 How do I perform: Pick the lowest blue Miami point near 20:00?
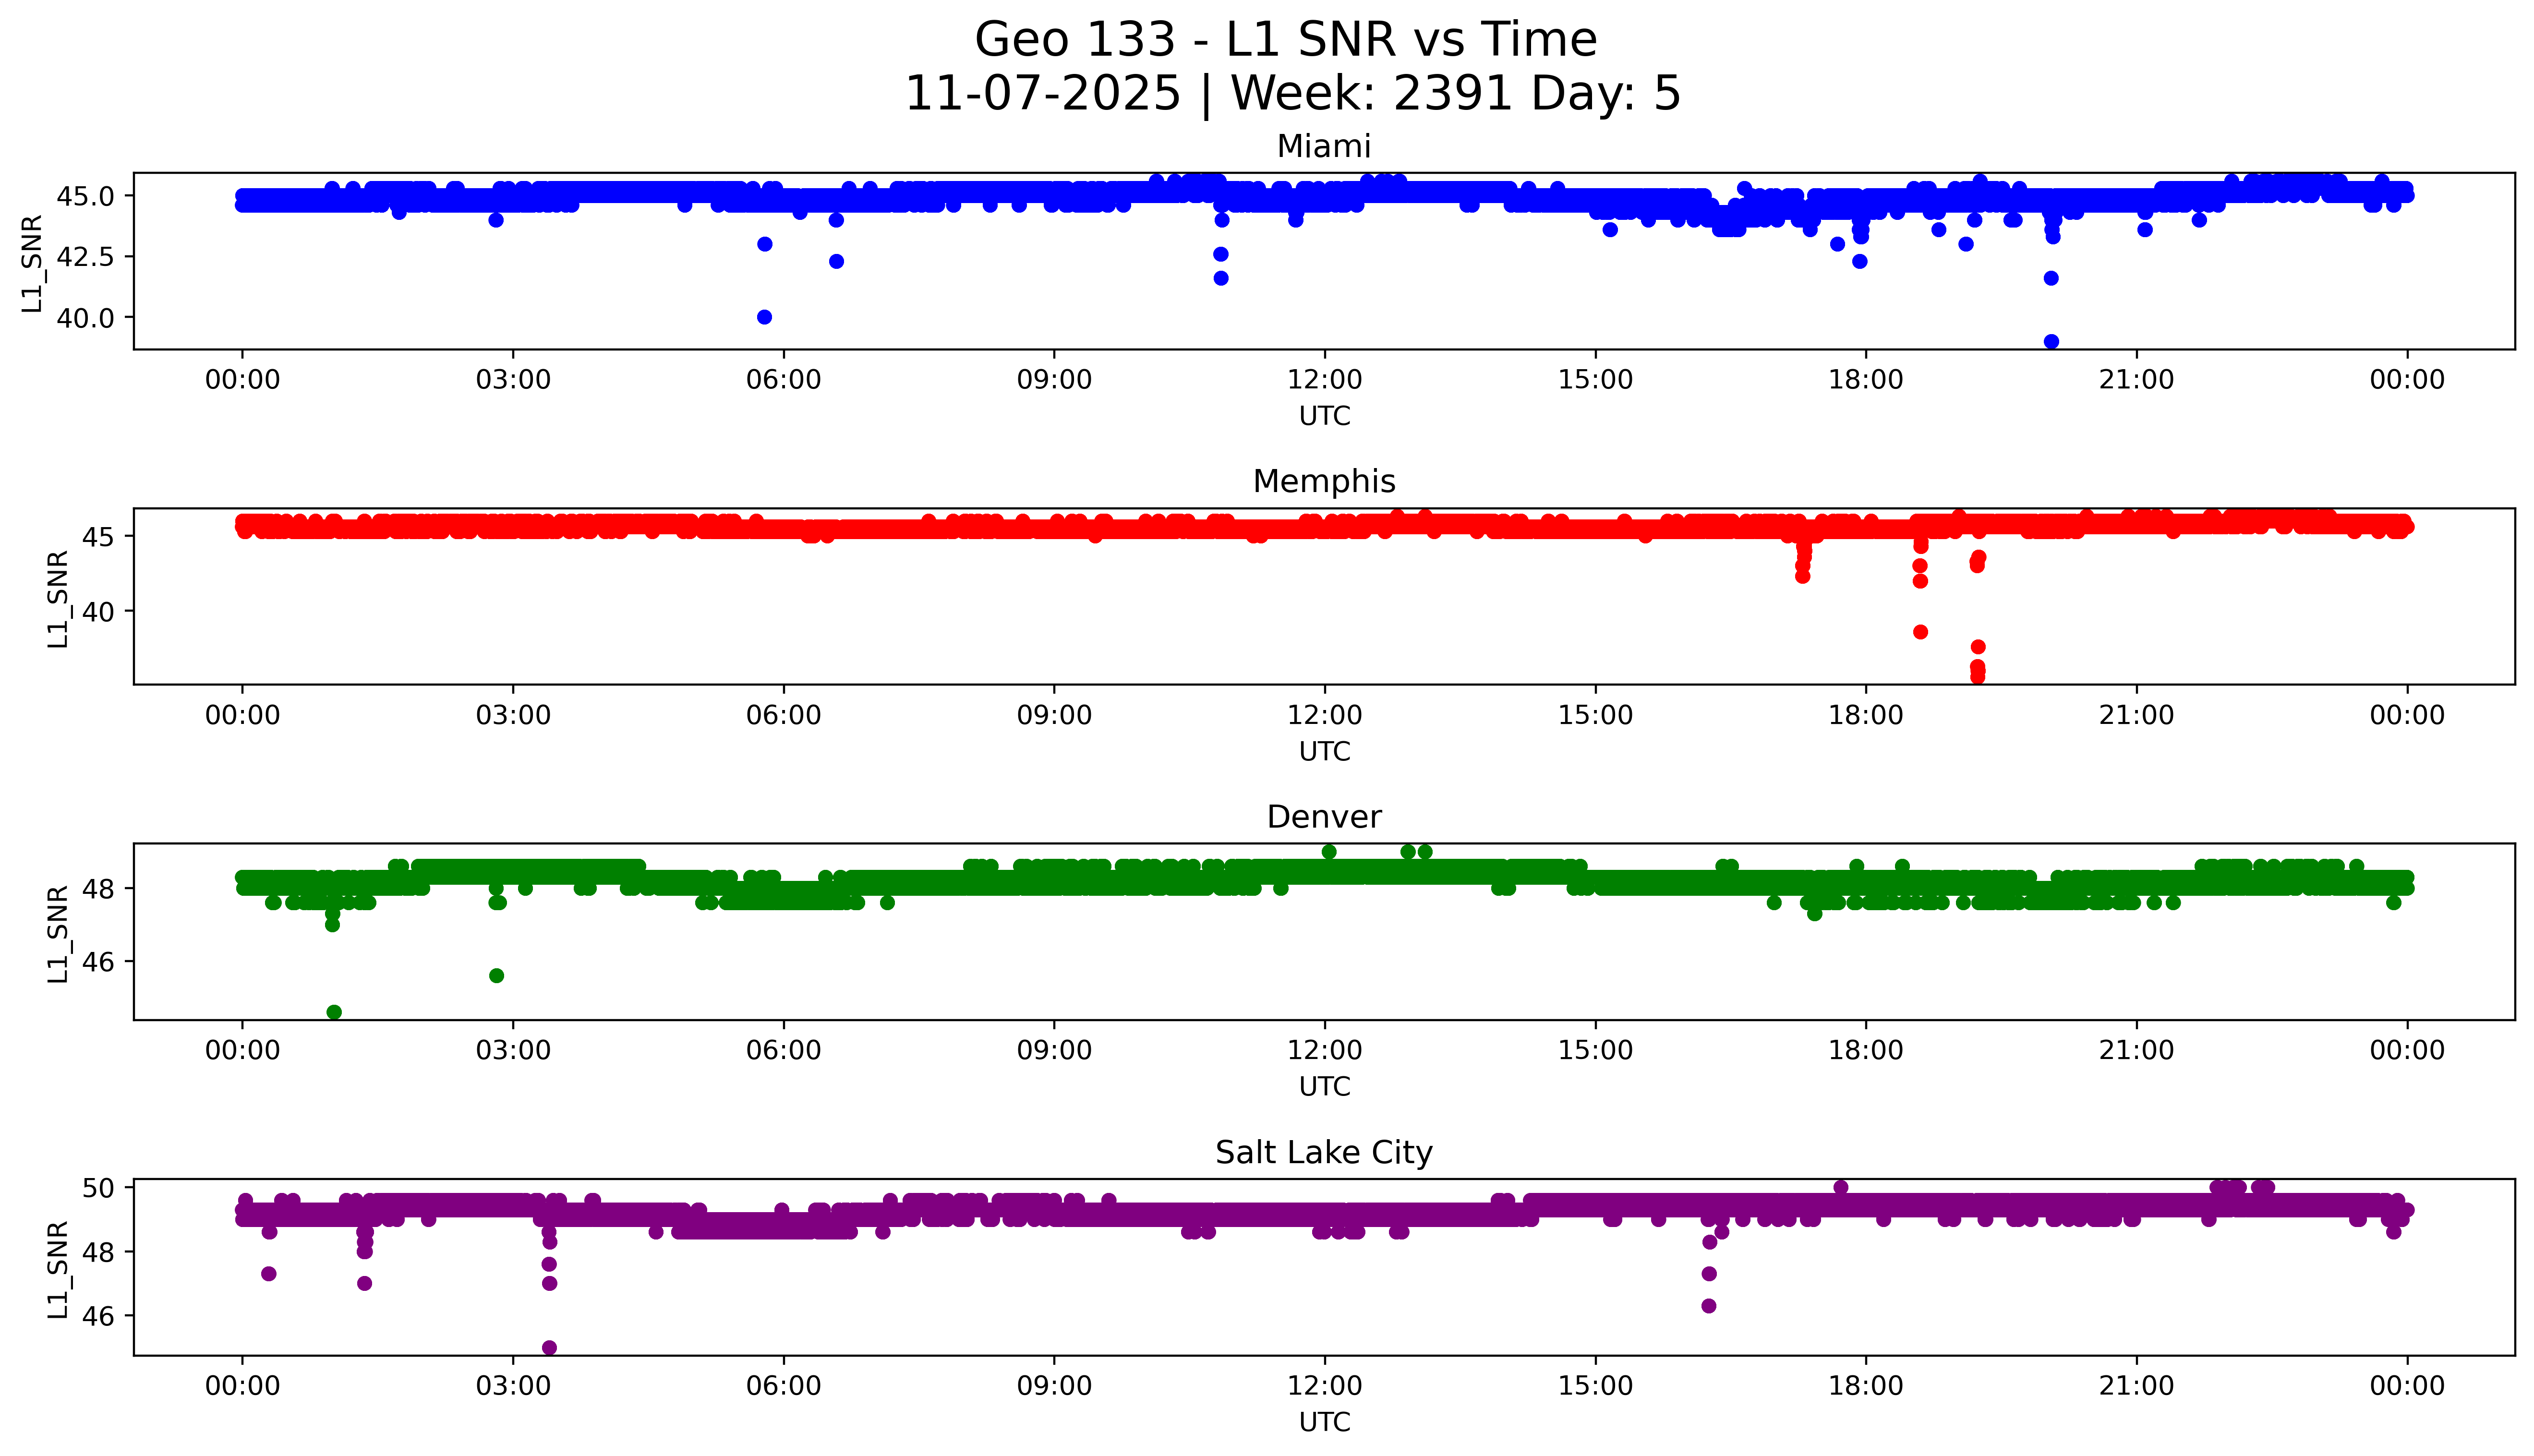click(x=2051, y=342)
